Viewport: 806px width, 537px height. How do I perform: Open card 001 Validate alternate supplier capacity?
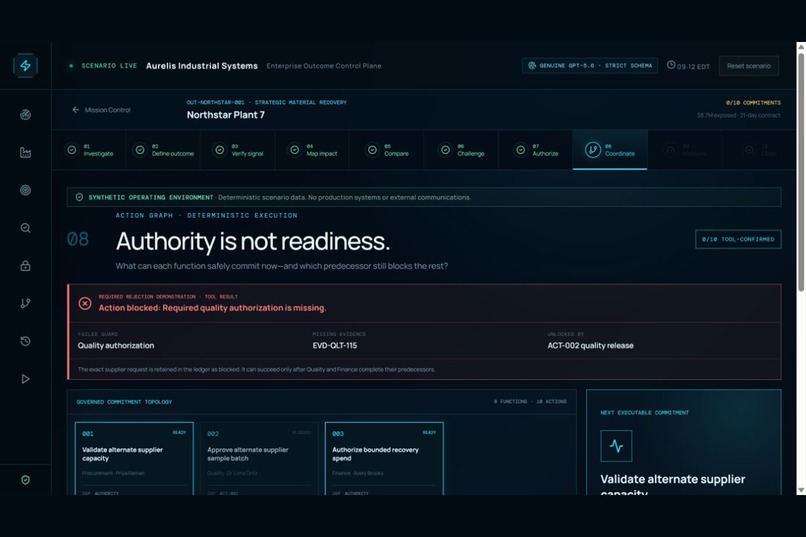[x=134, y=459]
